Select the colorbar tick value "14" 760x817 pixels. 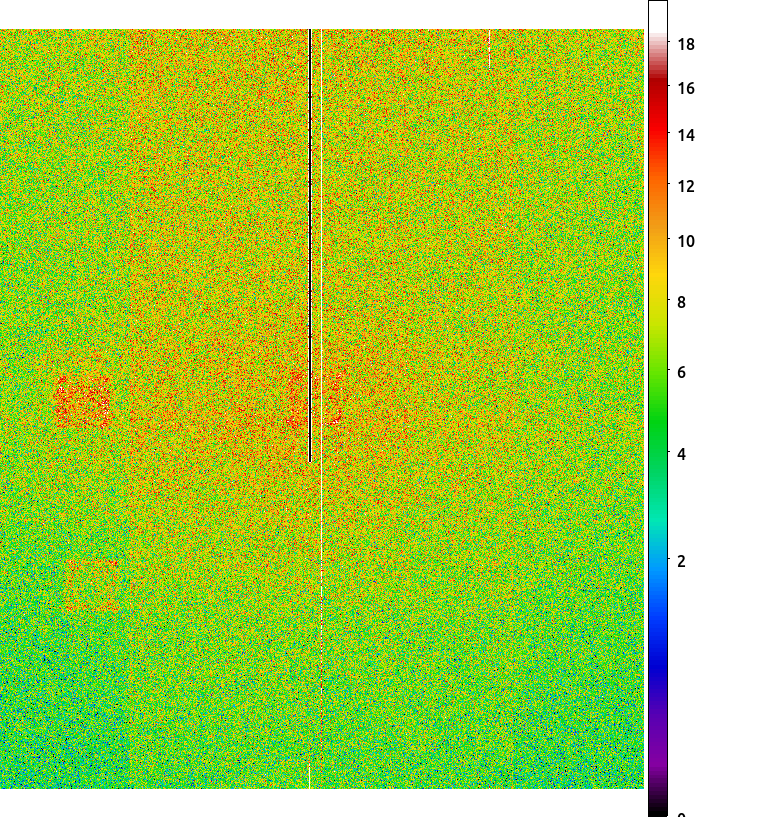(x=686, y=135)
